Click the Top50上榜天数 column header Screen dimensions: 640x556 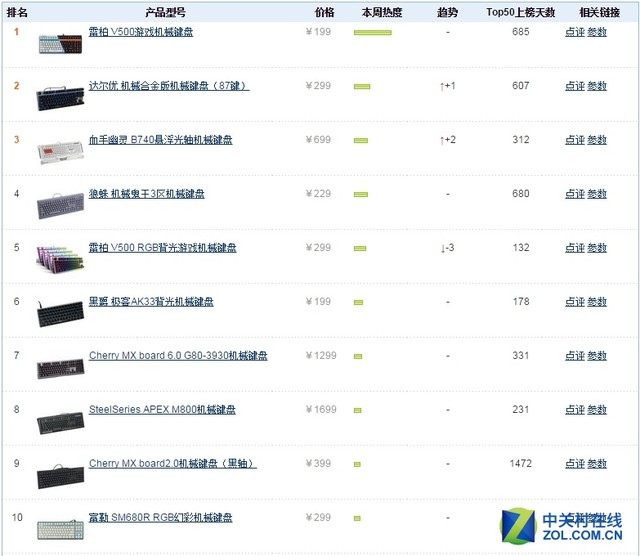click(520, 12)
